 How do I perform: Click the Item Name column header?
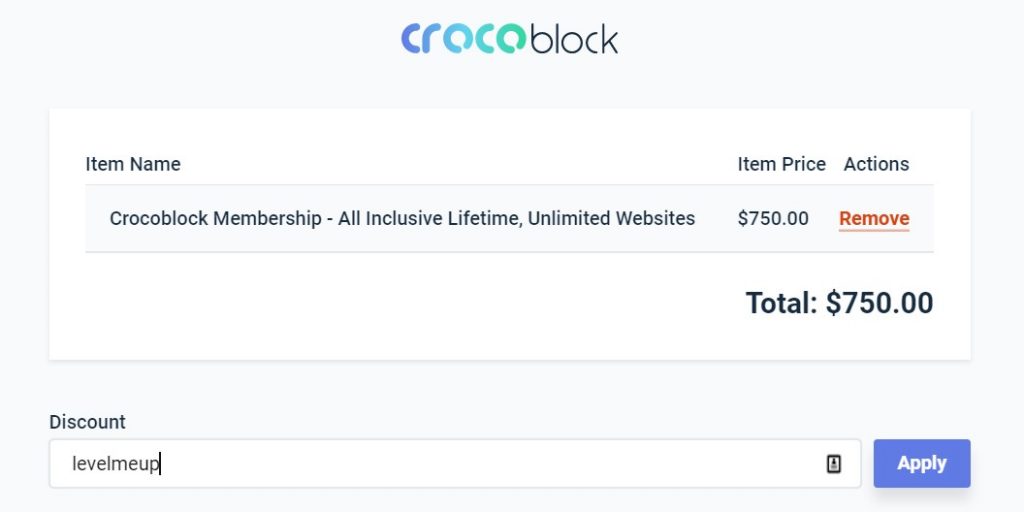coord(133,164)
